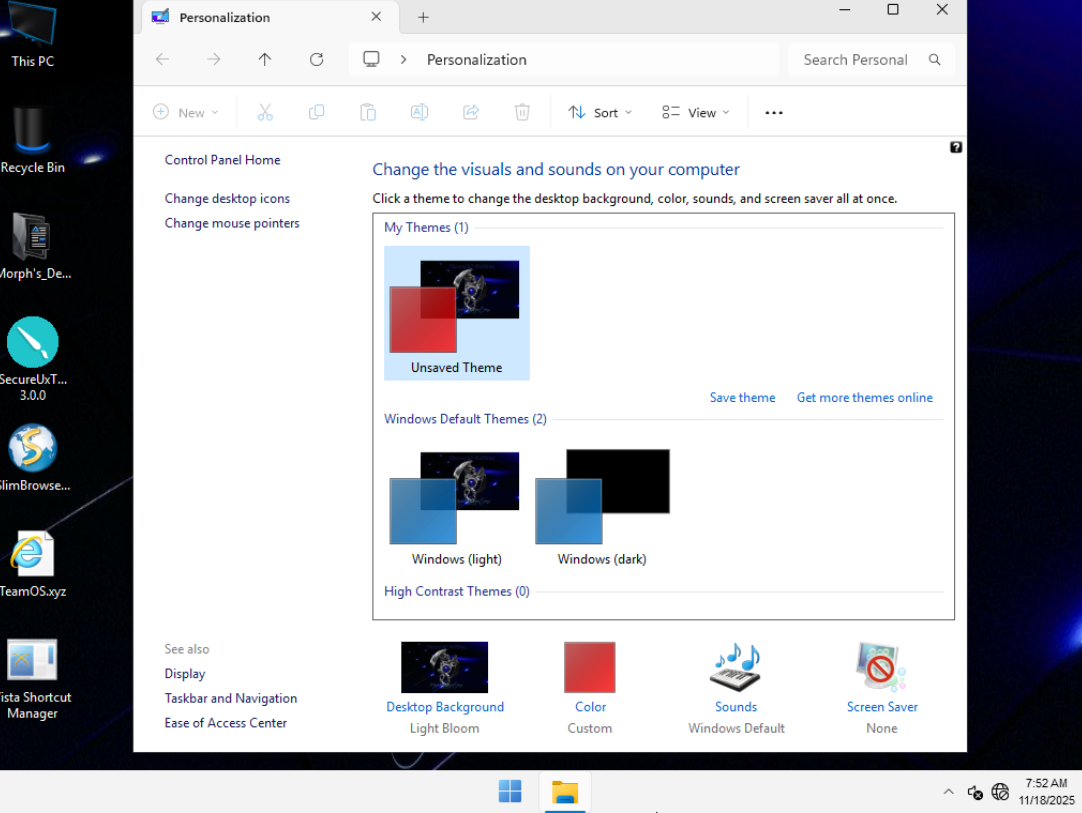This screenshot has width=1082, height=813.
Task: Add a new tab with plus button
Action: (423, 17)
